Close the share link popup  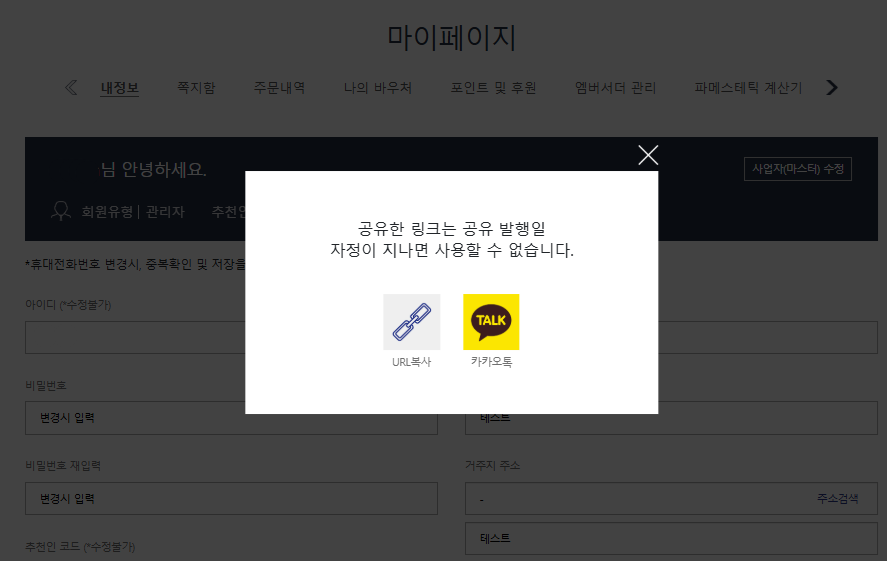coord(648,155)
